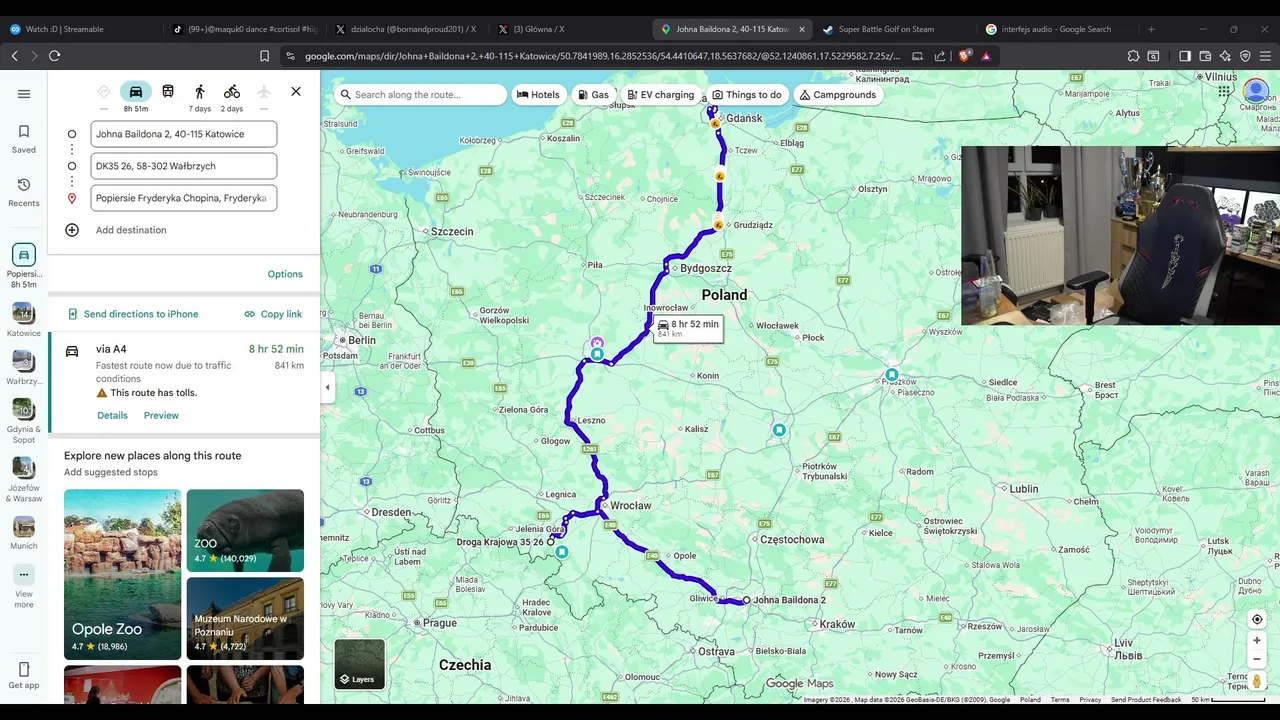Open a new browser tab
The height and width of the screenshot is (720, 1280).
point(1151,29)
